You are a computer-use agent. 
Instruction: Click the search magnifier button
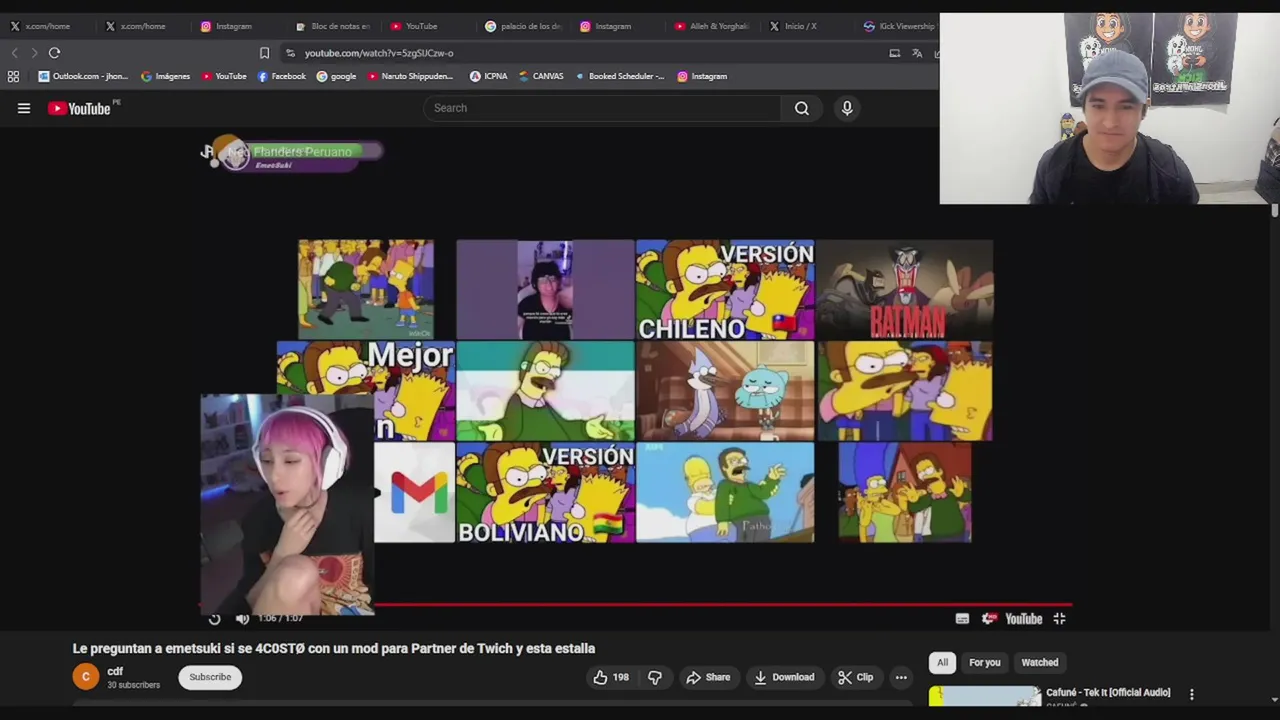point(802,108)
